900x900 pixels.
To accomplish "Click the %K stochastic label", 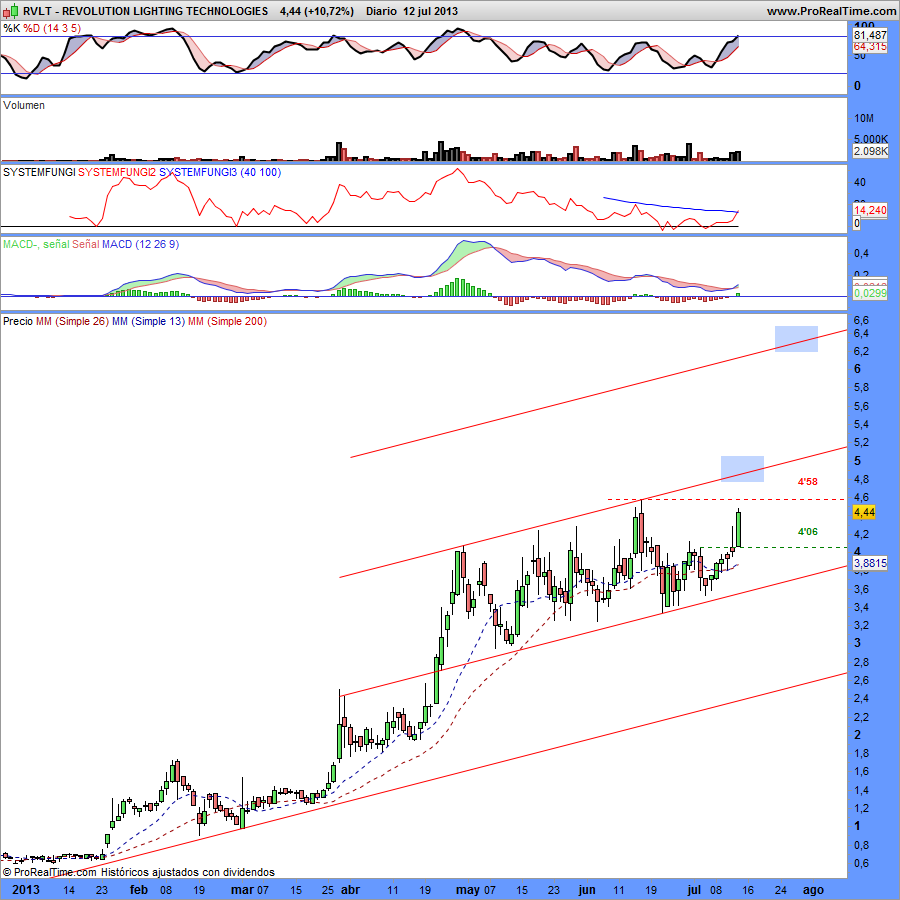I will [x=11, y=28].
